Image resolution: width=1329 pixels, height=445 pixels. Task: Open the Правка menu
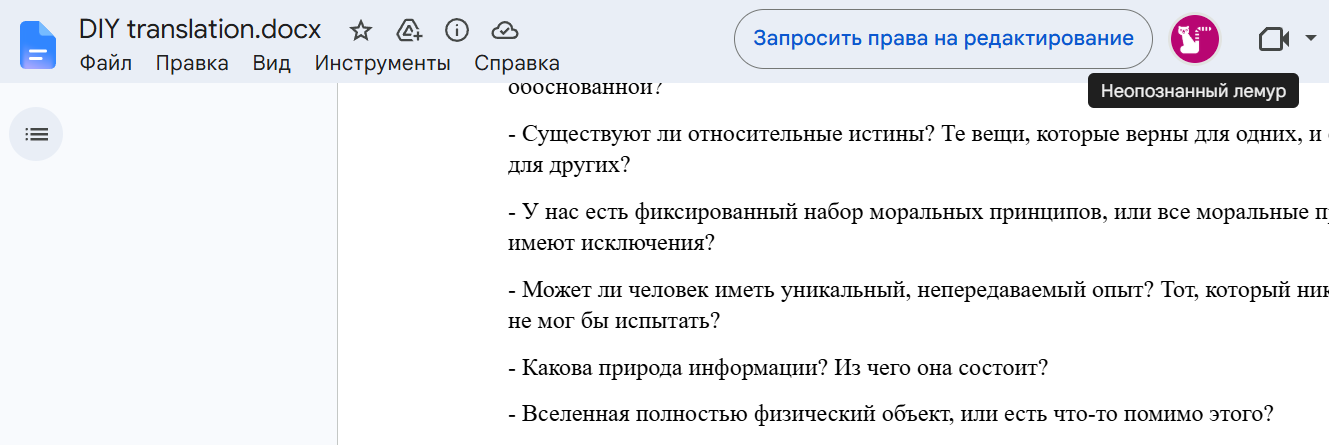tap(192, 64)
